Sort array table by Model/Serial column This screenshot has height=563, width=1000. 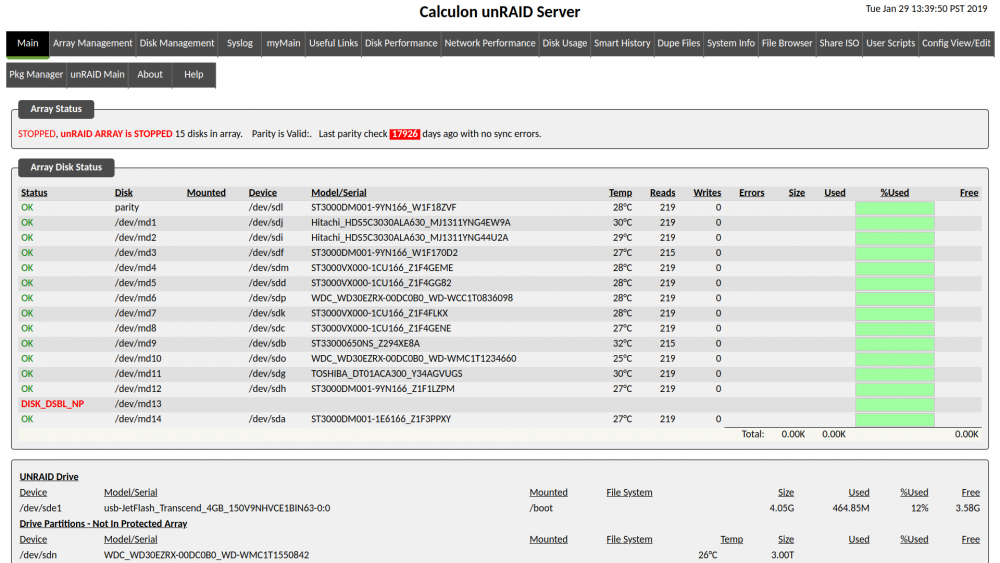[339, 193]
